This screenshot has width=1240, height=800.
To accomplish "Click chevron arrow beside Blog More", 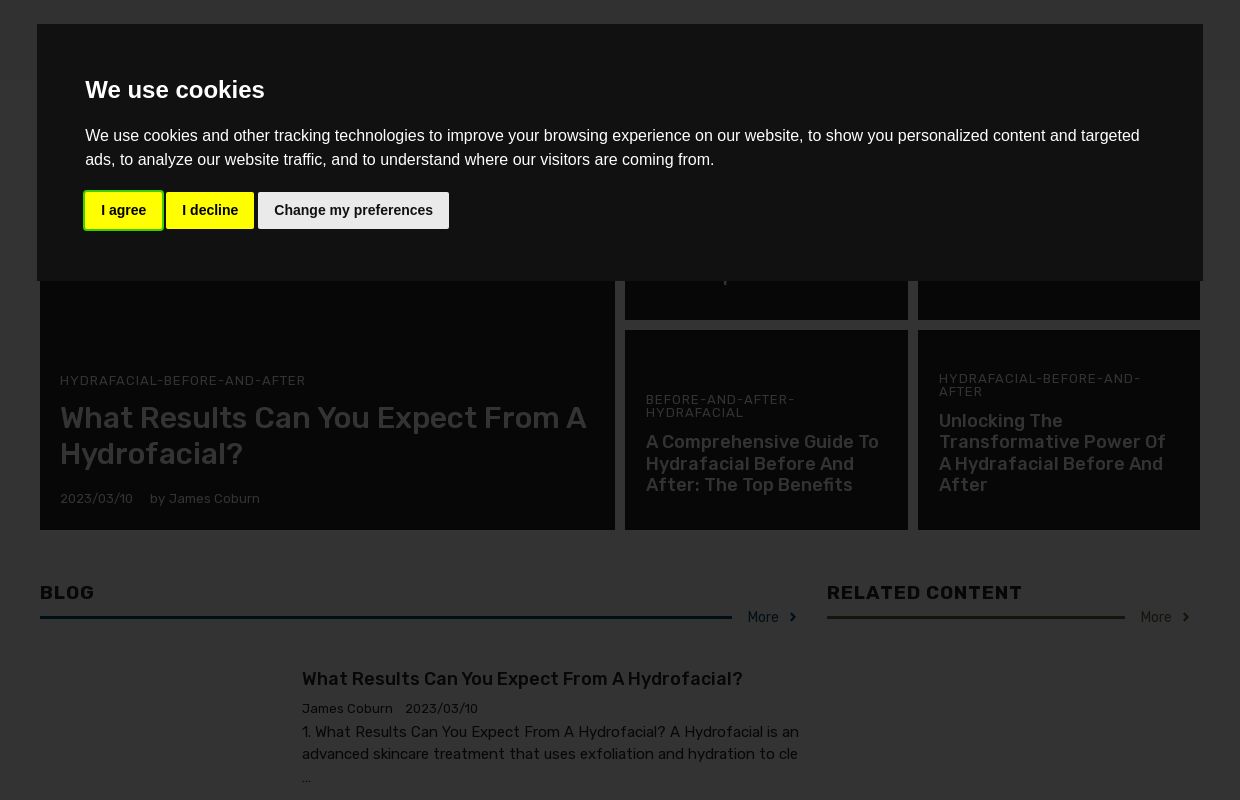I will (792, 618).
